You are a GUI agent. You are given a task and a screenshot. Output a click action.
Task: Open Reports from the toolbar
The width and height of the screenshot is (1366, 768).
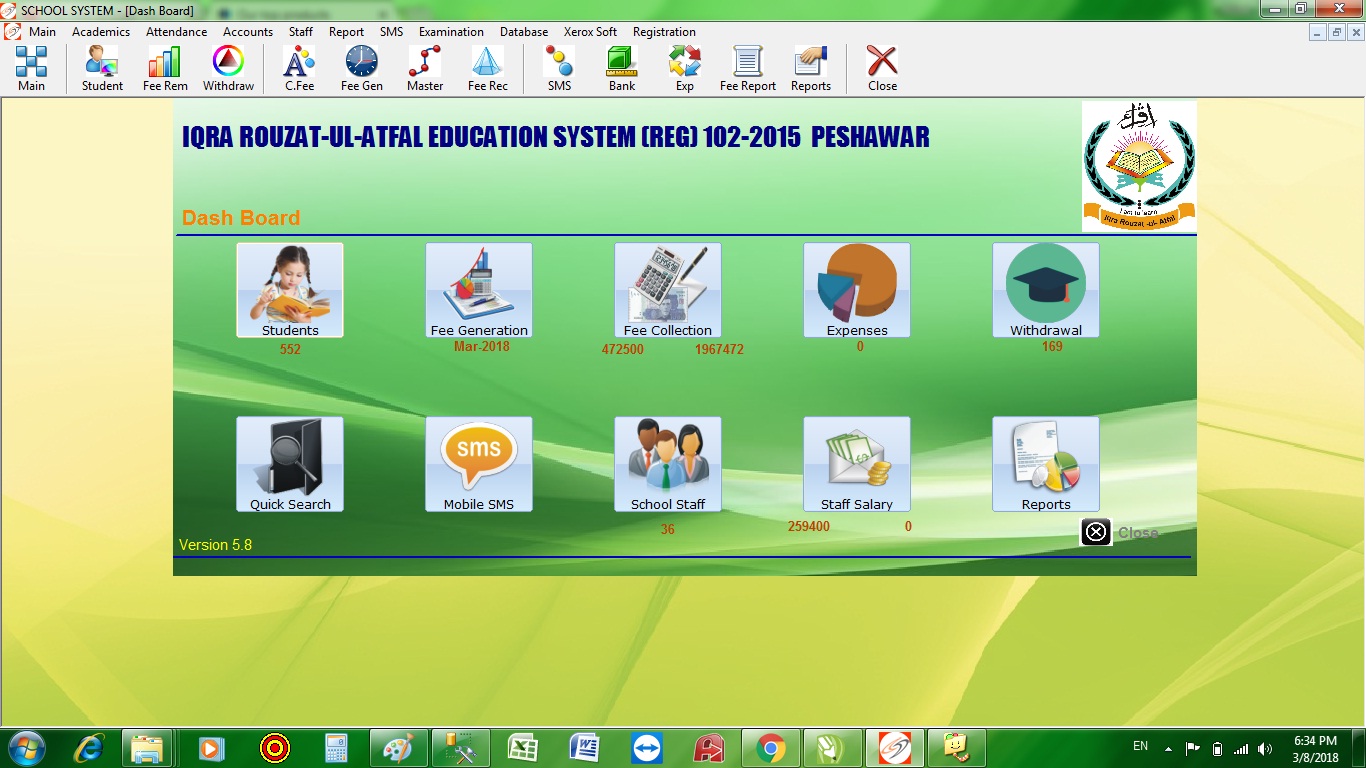[x=811, y=68]
